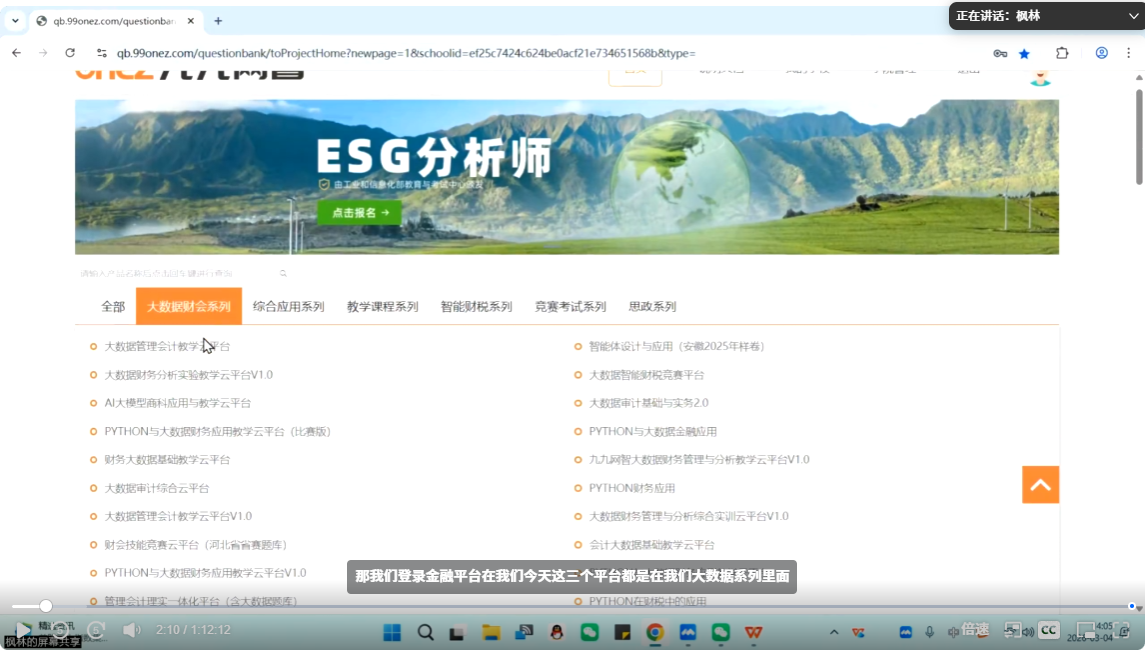1145x650 pixels.
Task: Click the bookmark star icon
Action: (1024, 53)
